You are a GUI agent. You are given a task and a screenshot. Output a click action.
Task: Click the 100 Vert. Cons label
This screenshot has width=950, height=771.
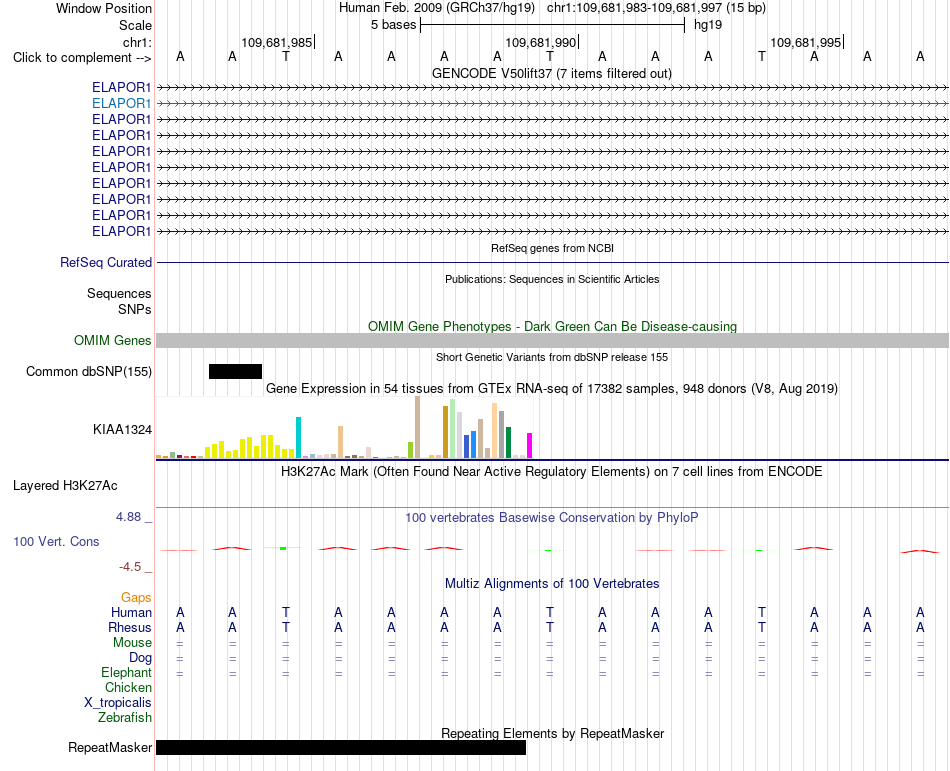56,542
